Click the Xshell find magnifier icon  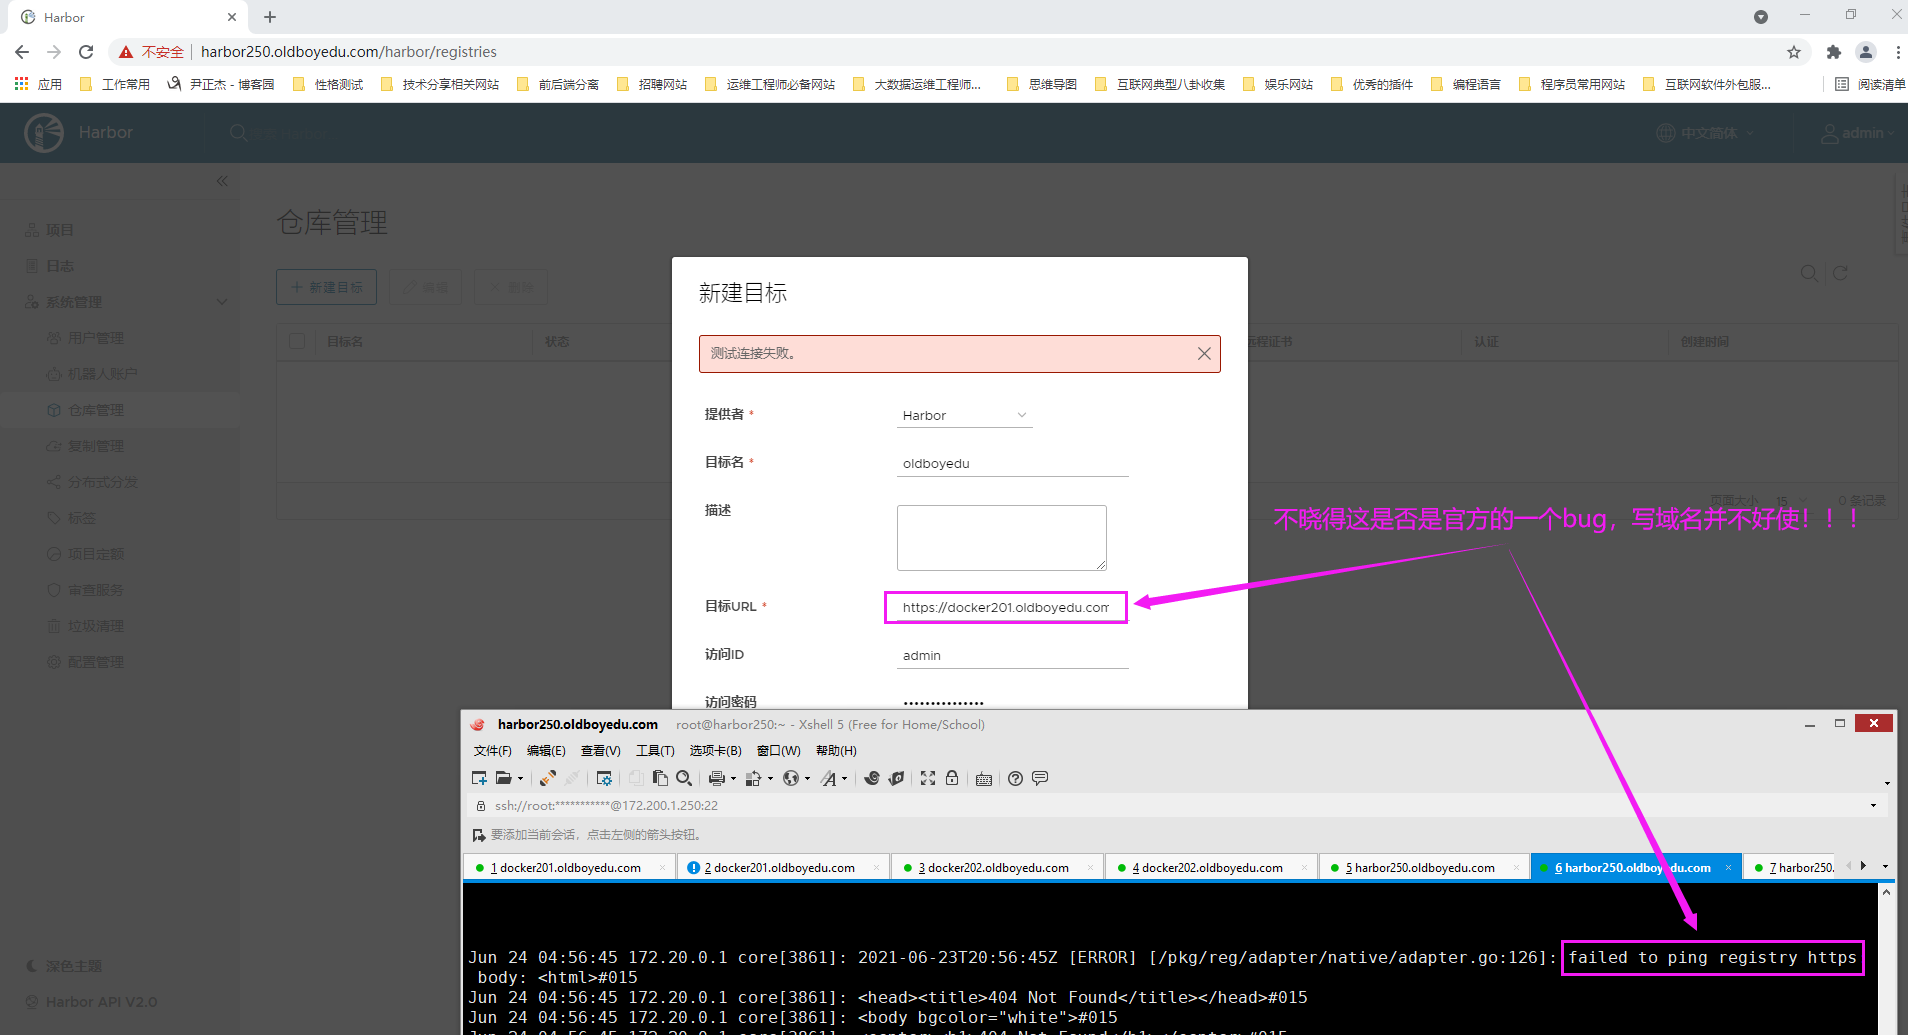point(684,778)
